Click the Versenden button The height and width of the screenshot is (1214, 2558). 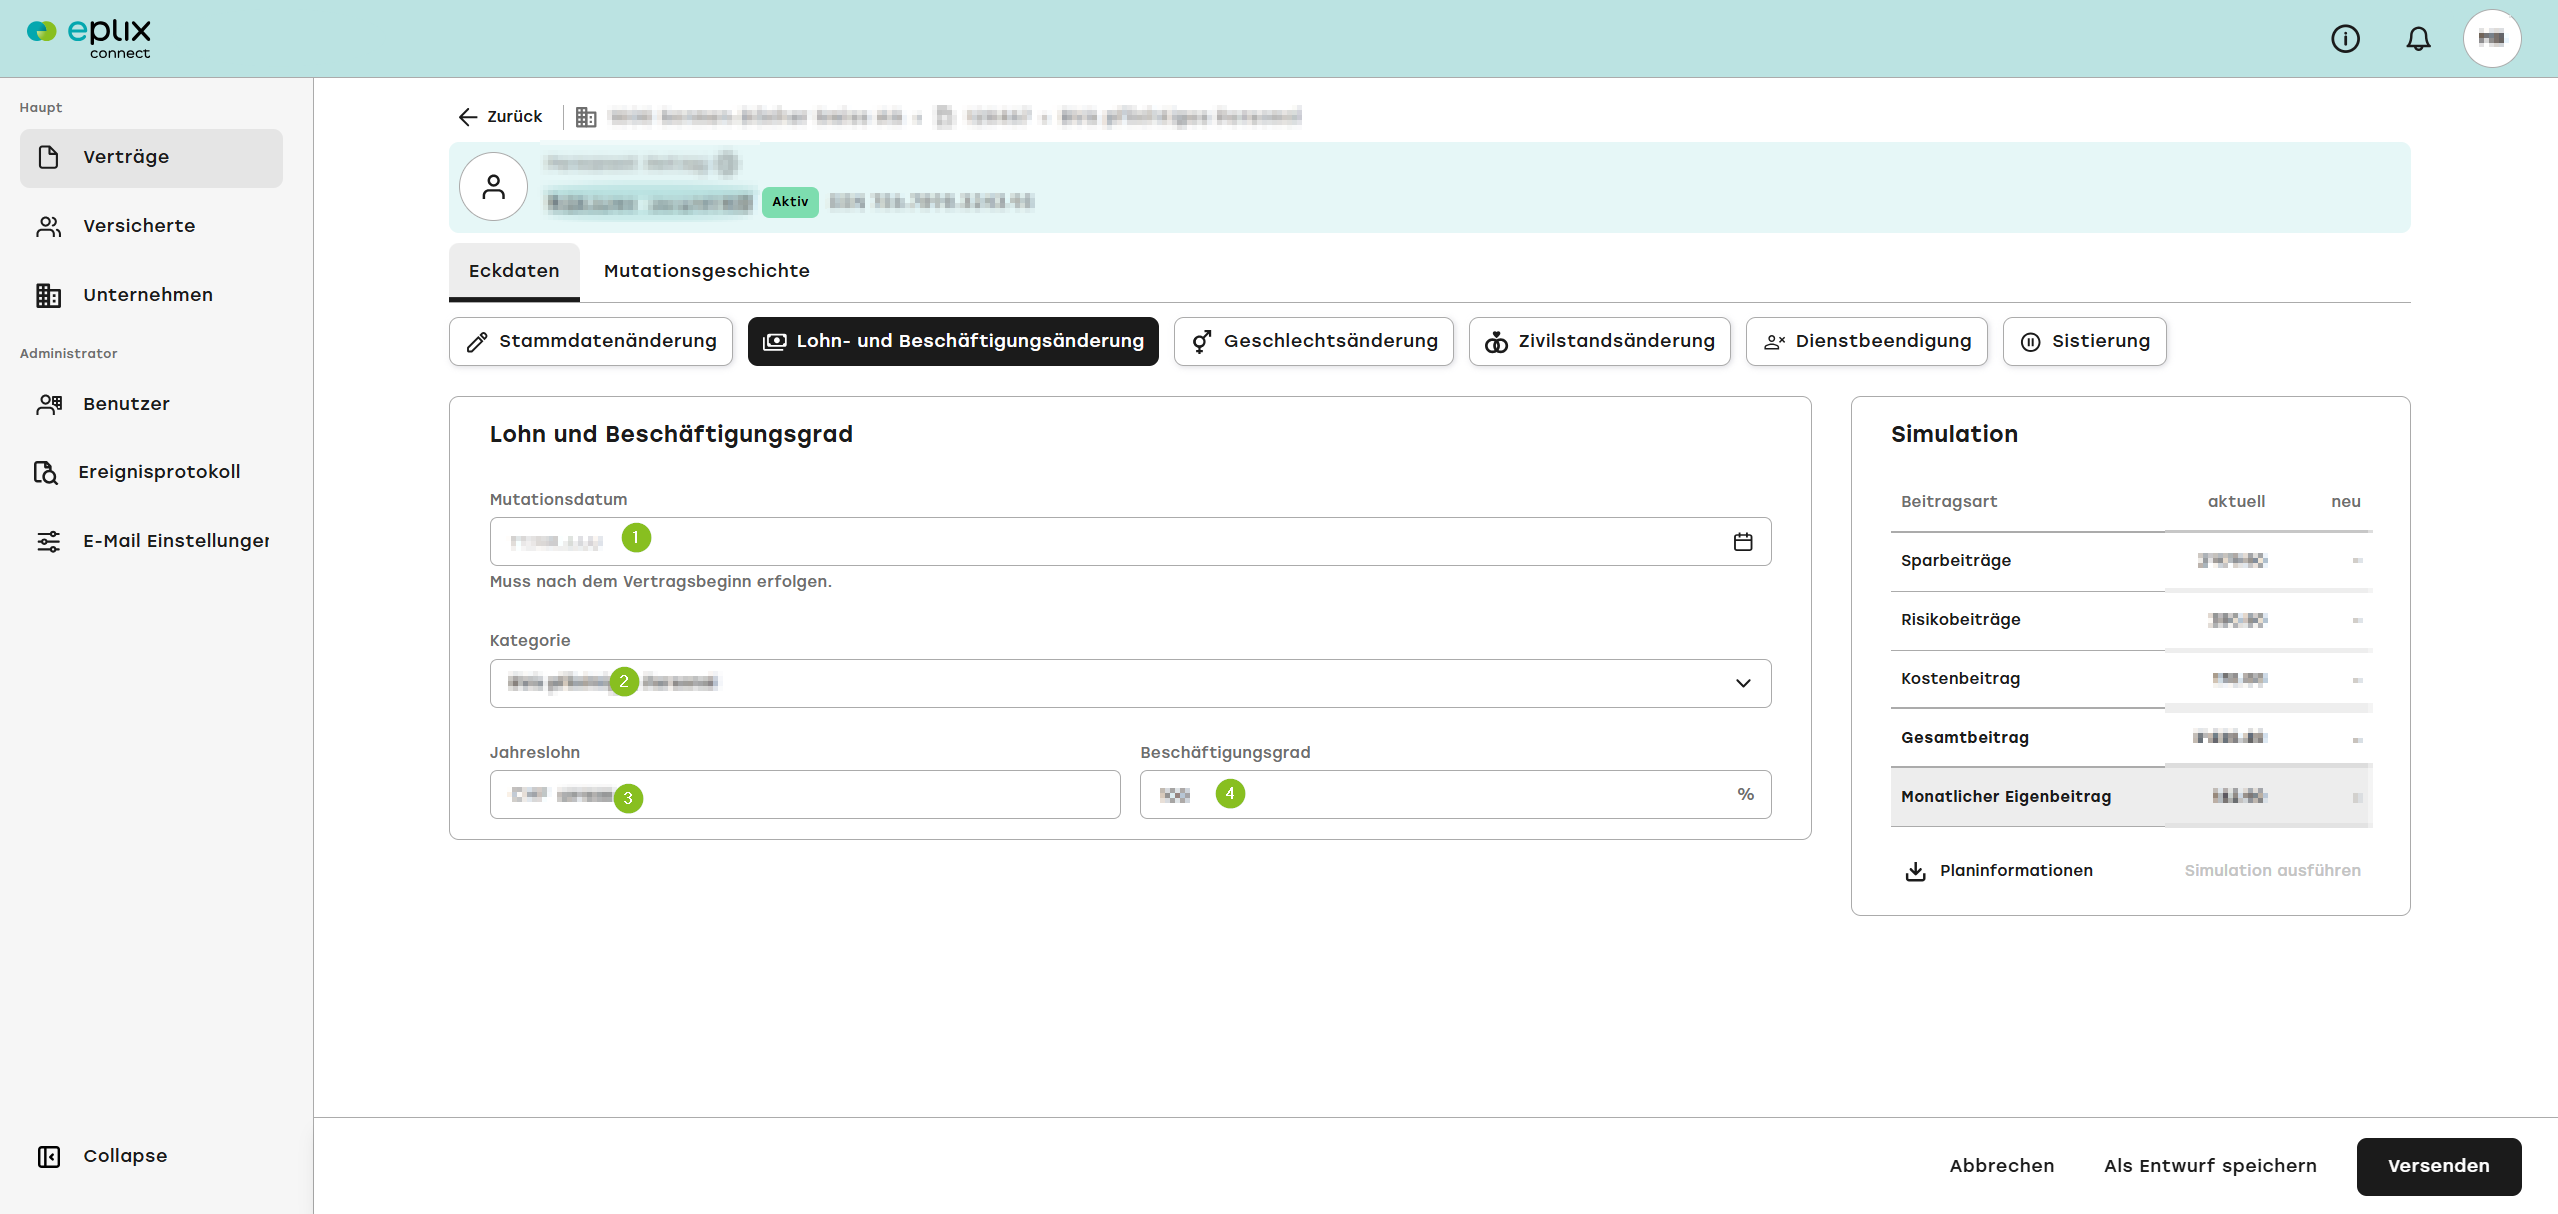(x=2439, y=1166)
